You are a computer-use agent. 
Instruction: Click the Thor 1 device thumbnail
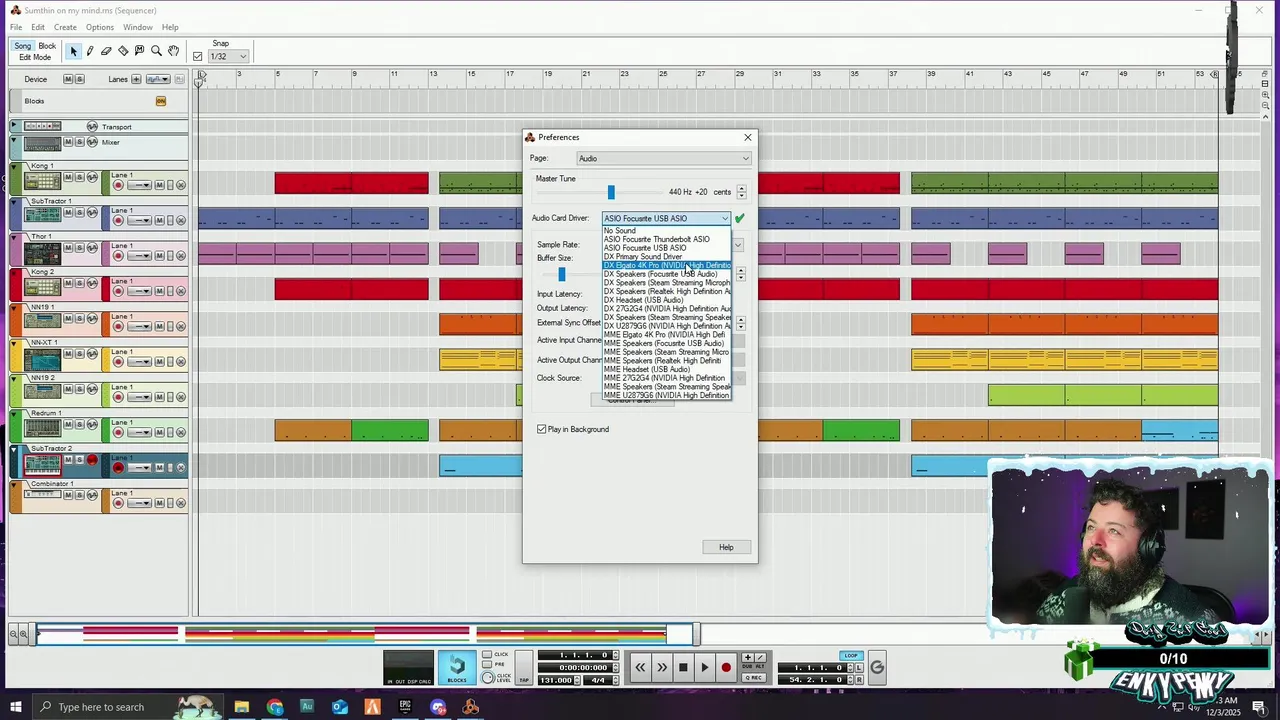click(x=42, y=252)
